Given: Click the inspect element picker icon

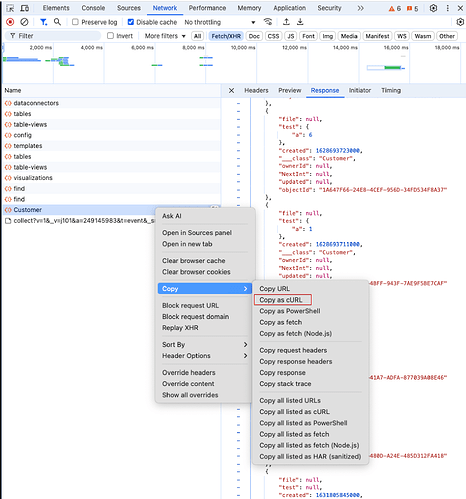Looking at the screenshot, I should 10,8.
